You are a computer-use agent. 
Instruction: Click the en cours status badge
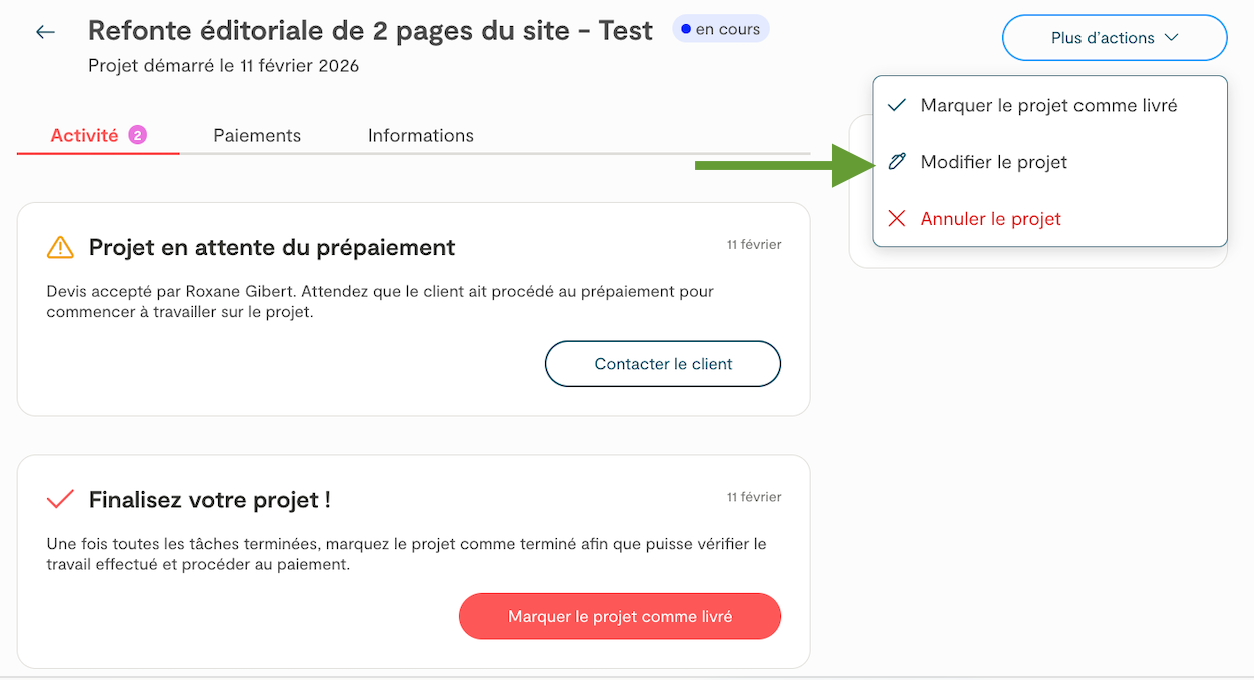coord(720,29)
